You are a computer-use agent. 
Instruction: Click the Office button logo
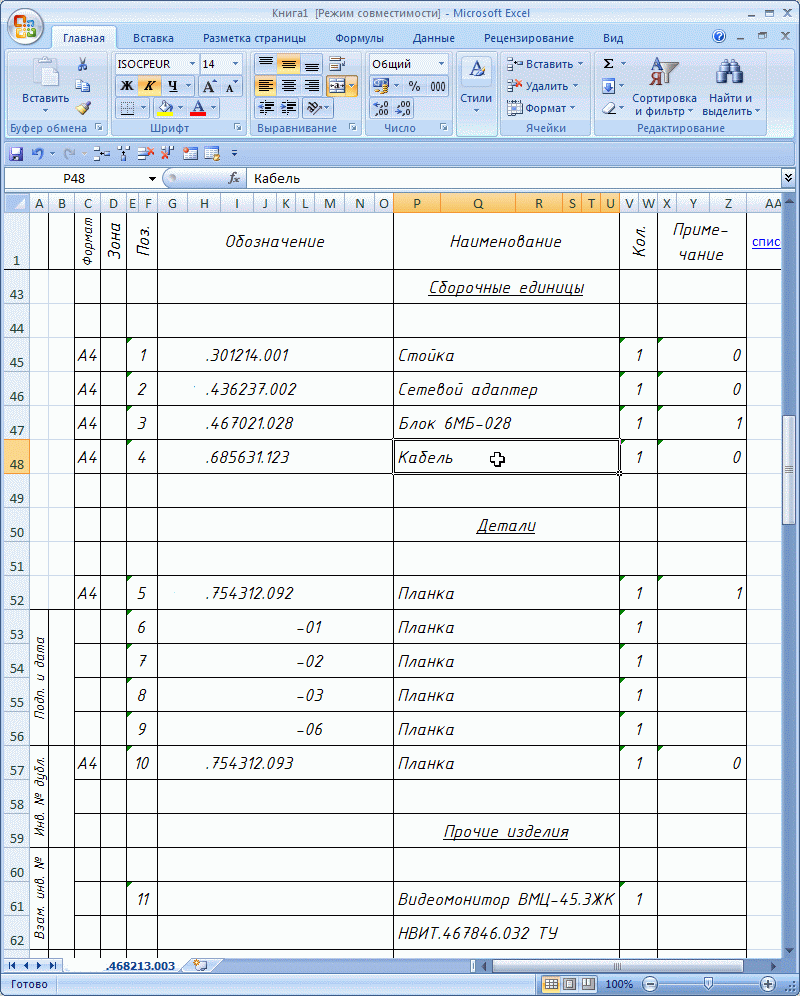click(25, 26)
